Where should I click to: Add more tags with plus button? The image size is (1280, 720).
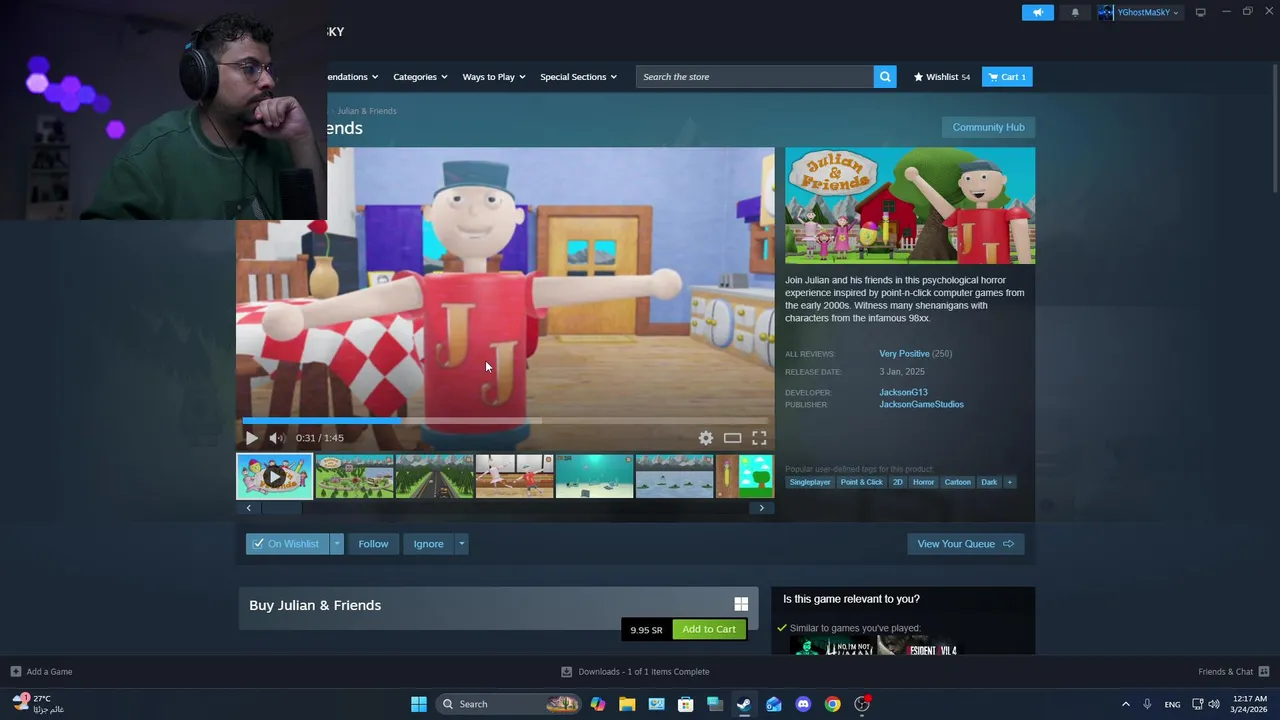pos(1010,482)
